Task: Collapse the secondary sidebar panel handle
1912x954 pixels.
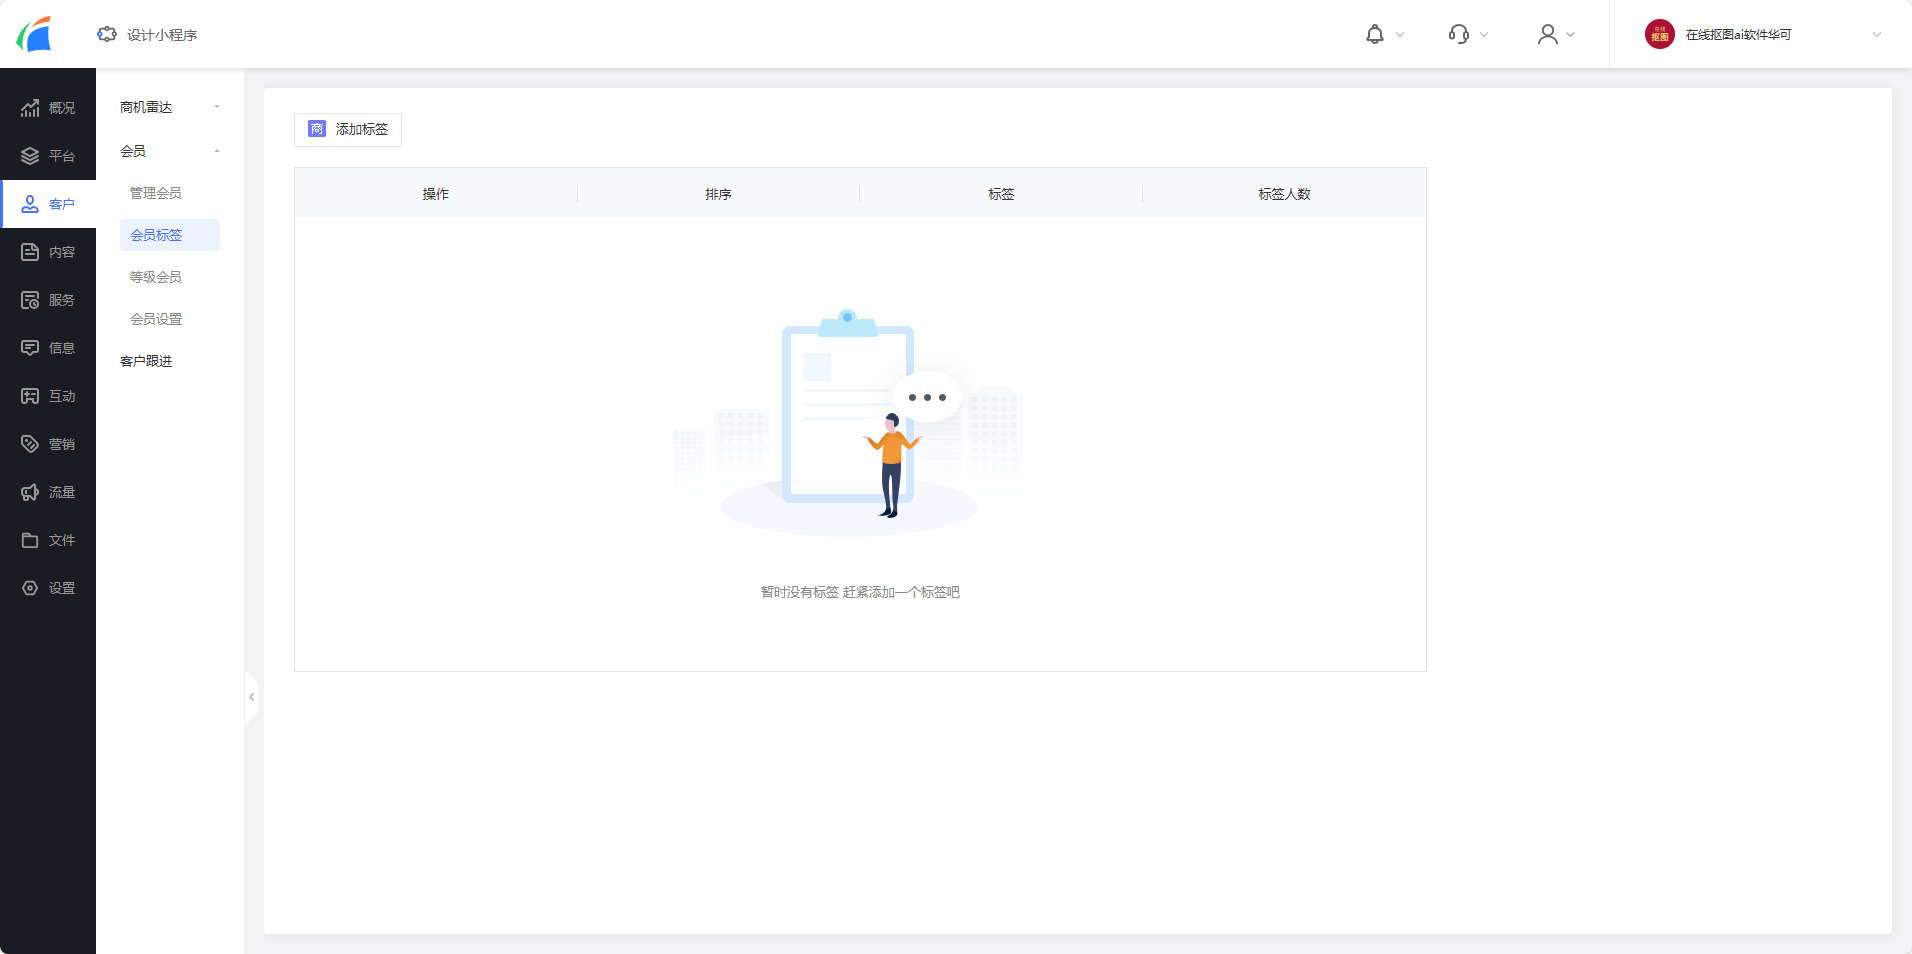Action: pyautogui.click(x=252, y=697)
